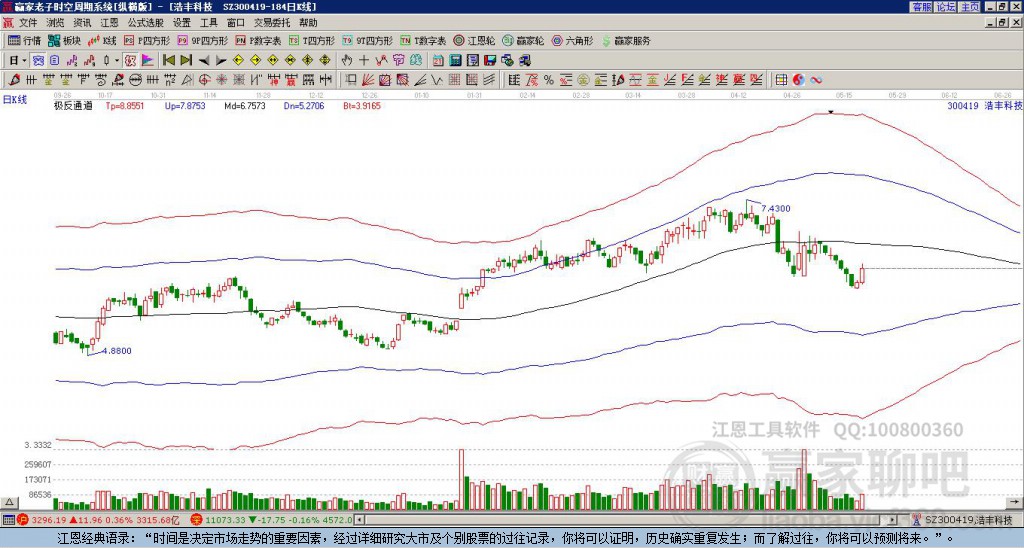Open 江恩轮 Gann wheel

pyautogui.click(x=475, y=40)
